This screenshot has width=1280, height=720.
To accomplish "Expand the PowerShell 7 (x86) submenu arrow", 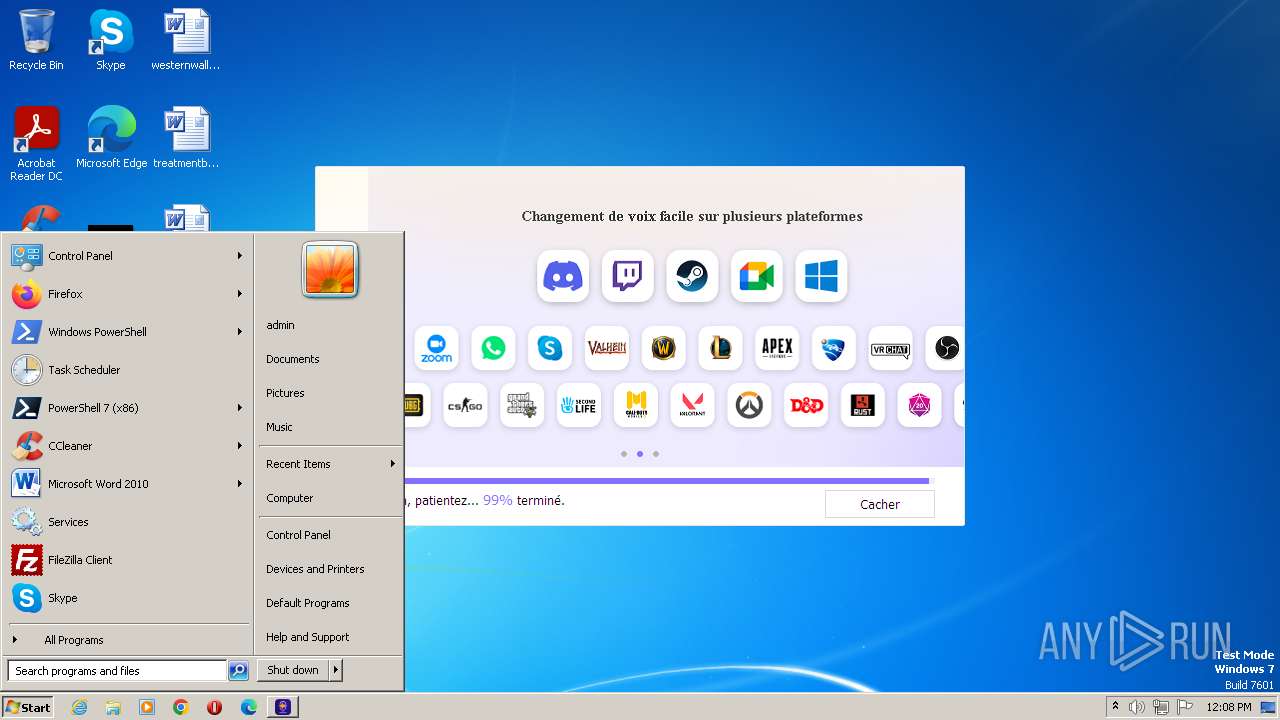I will 240,408.
